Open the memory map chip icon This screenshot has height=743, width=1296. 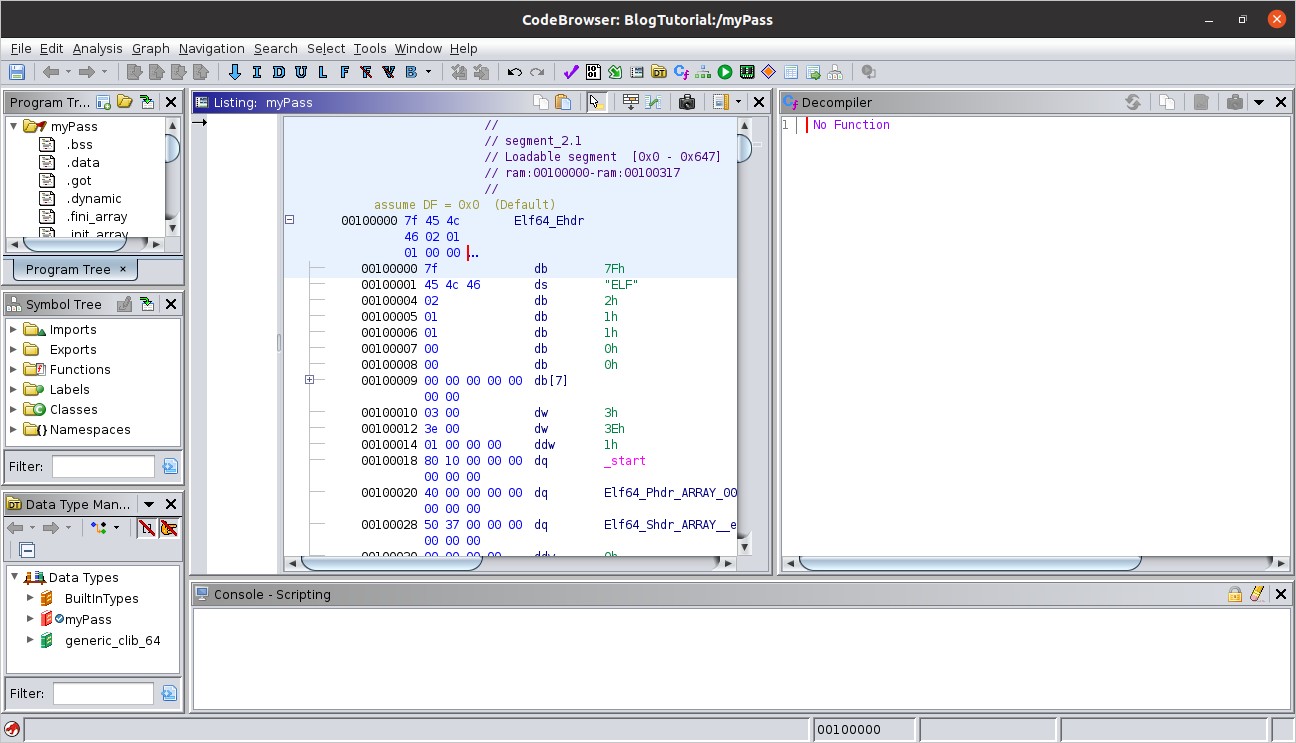tap(747, 72)
